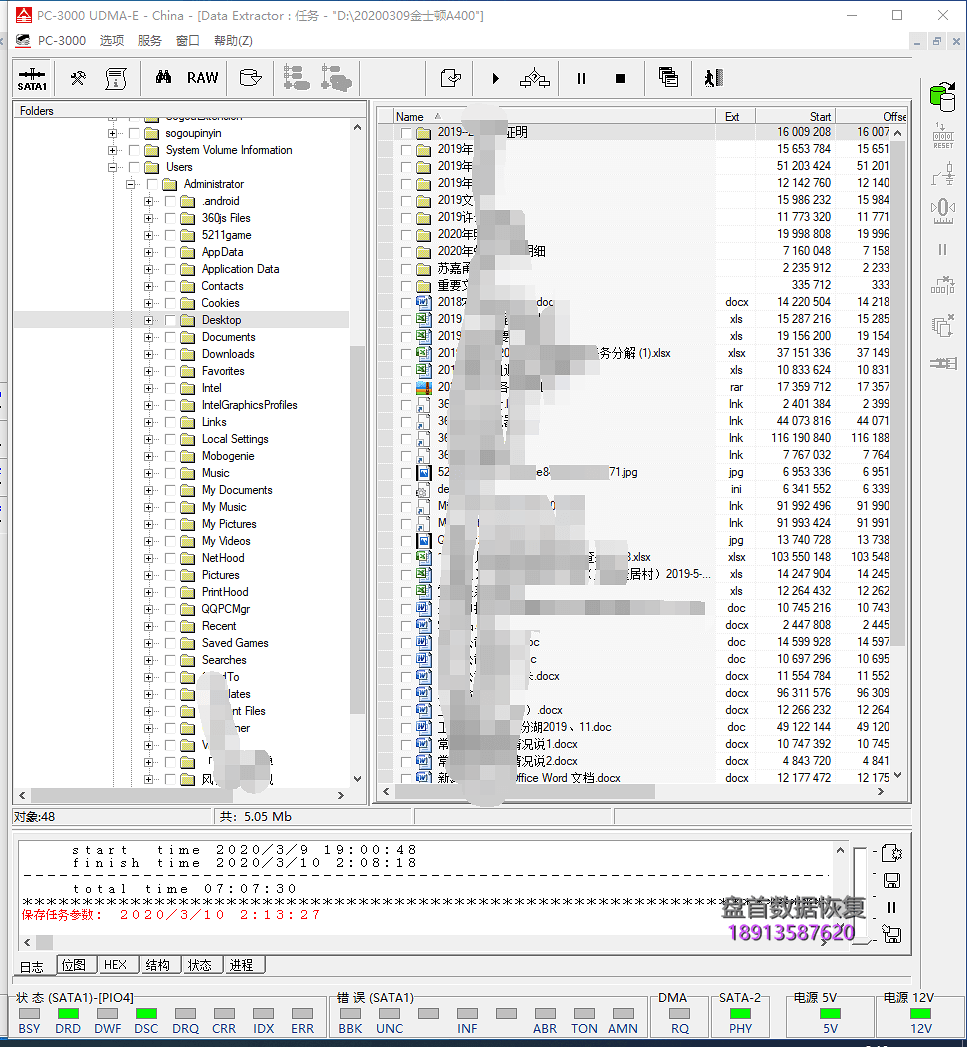Expand the Saved Games folder node
Image resolution: width=967 pixels, height=1047 pixels.
148,643
